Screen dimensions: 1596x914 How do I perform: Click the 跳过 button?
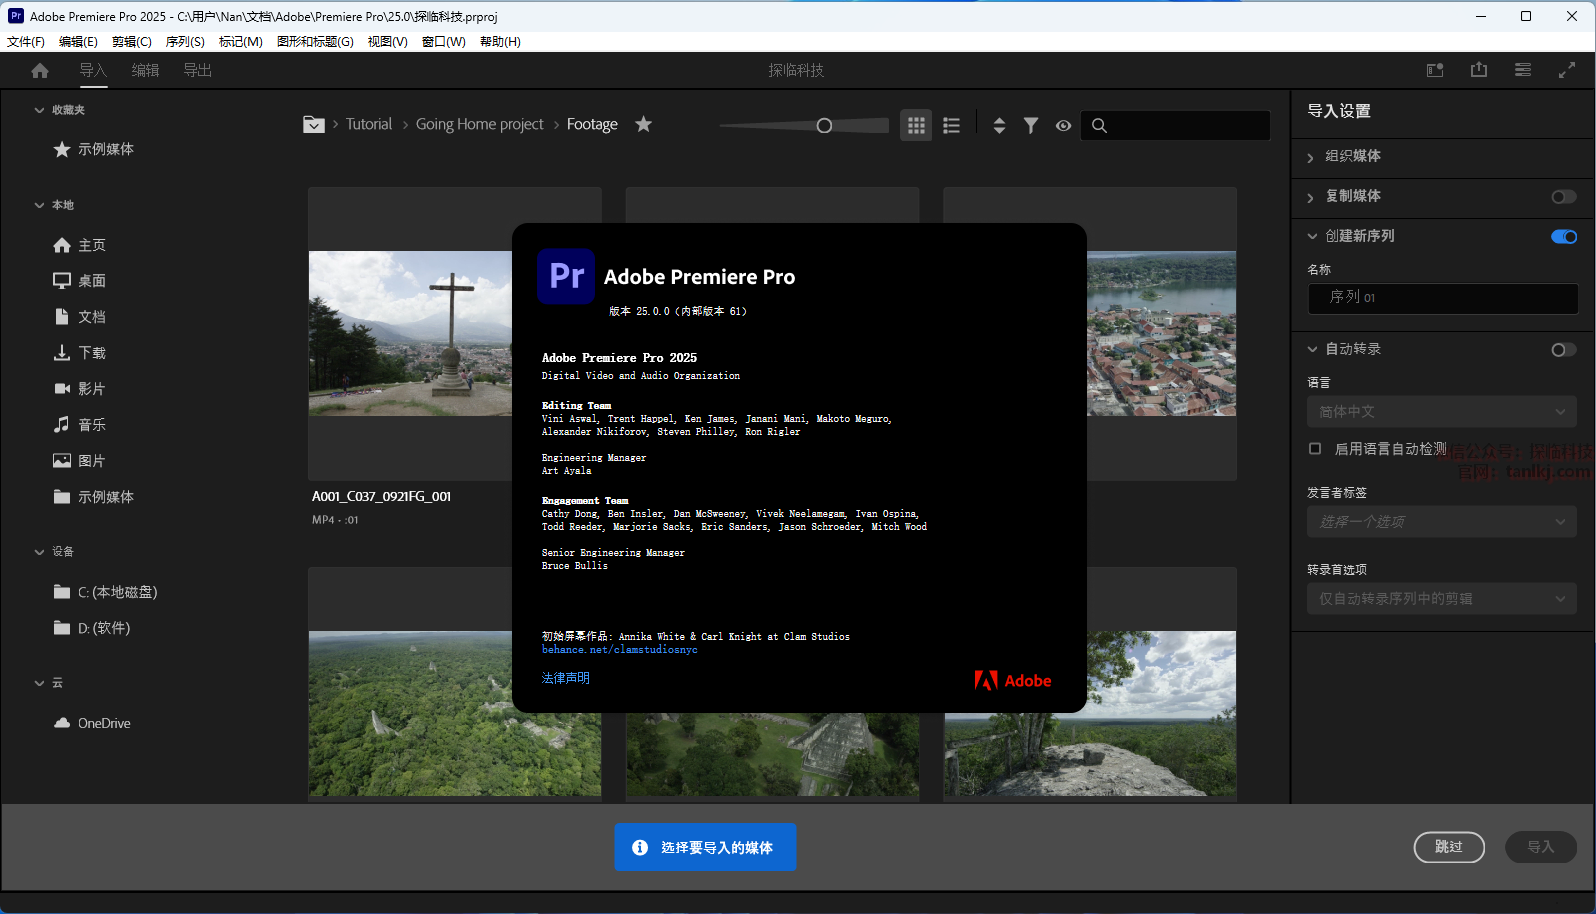1448,847
